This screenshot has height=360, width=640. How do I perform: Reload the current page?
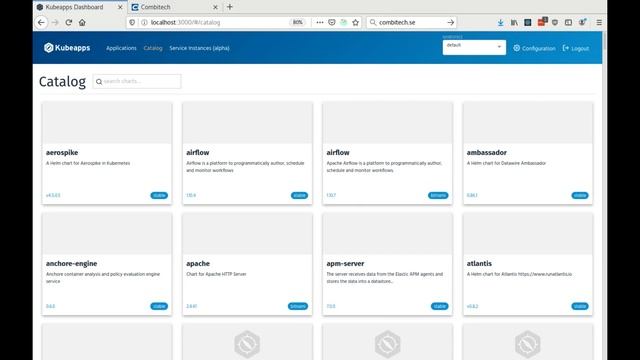pos(69,22)
